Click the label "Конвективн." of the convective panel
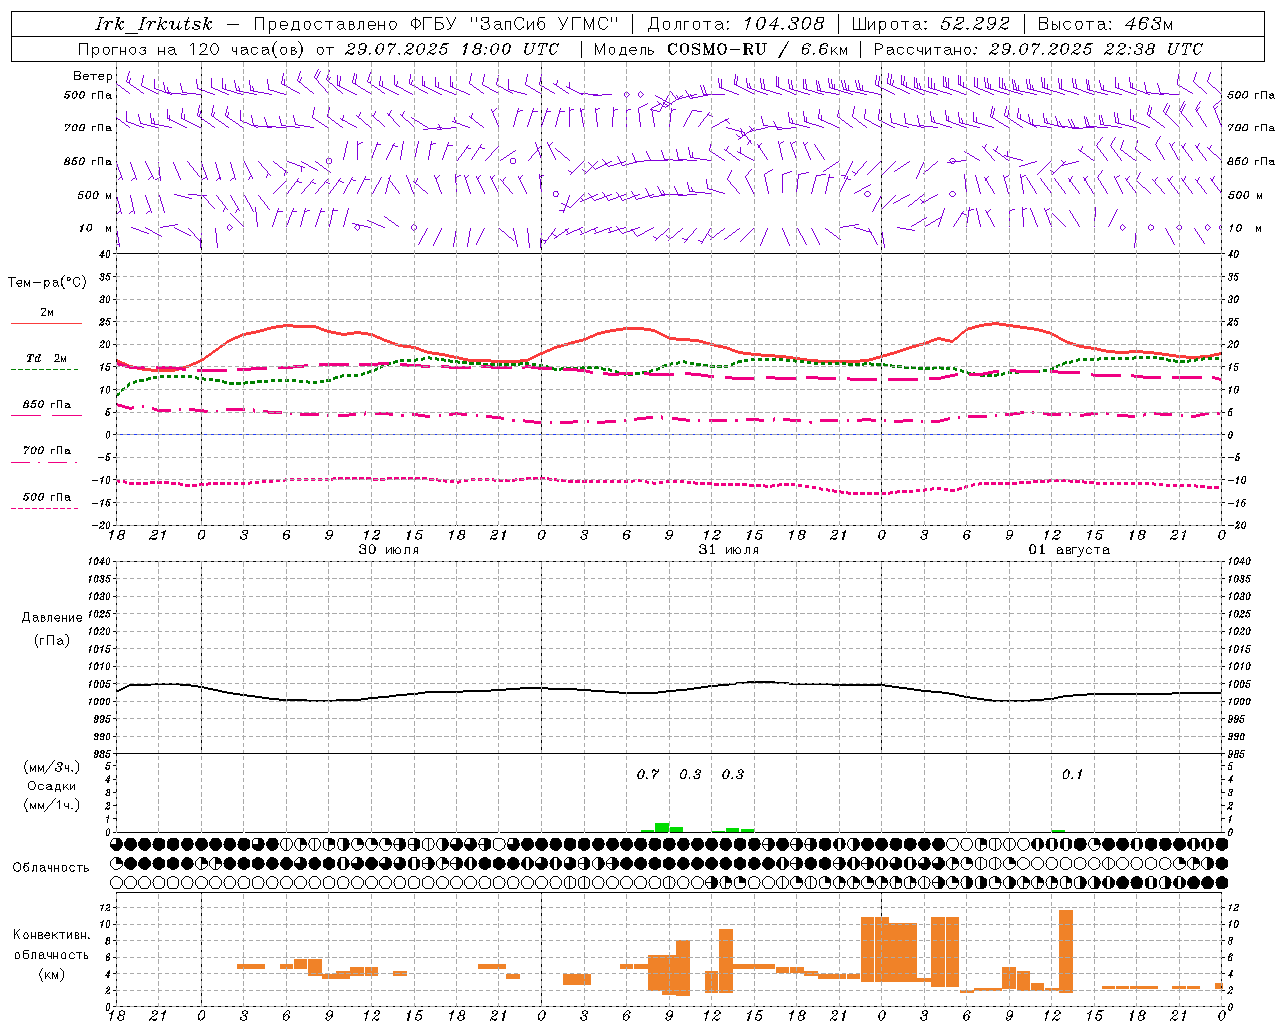This screenshot has width=1280, height=1024. pos(52,935)
